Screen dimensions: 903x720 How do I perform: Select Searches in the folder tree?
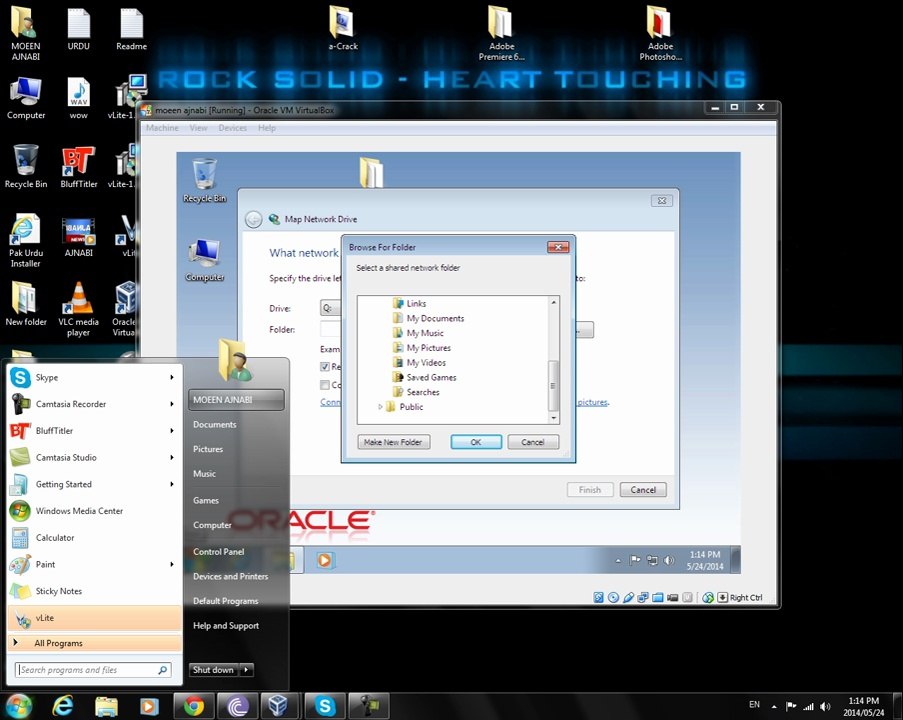pos(423,392)
